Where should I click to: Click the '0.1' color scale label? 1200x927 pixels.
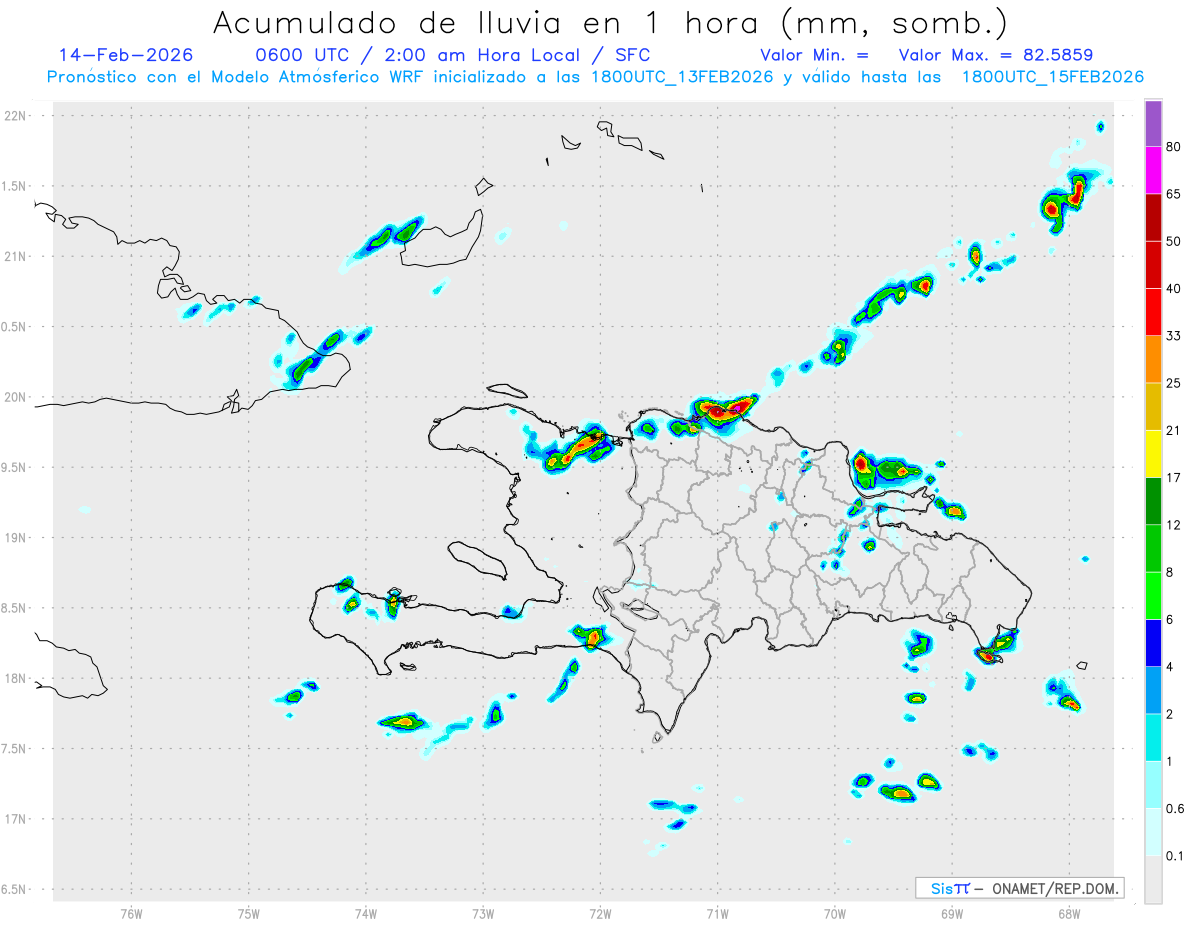1175,856
